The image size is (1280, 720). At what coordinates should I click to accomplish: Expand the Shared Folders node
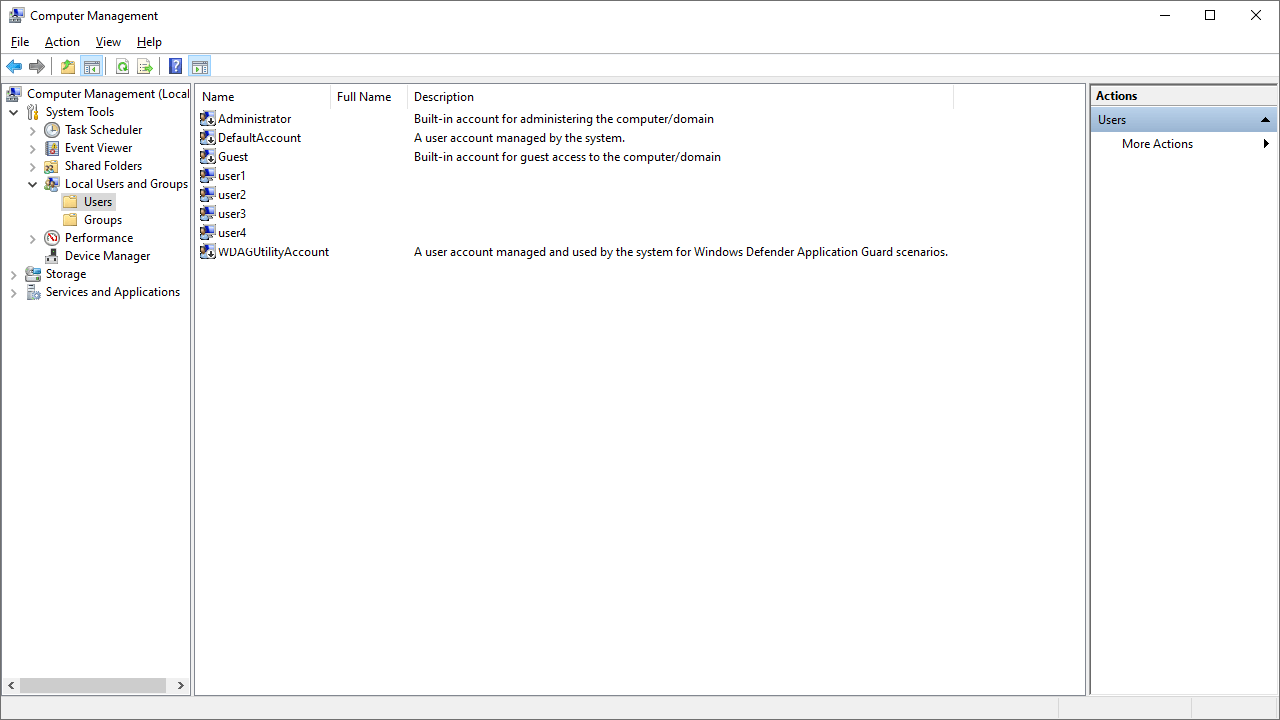point(33,166)
